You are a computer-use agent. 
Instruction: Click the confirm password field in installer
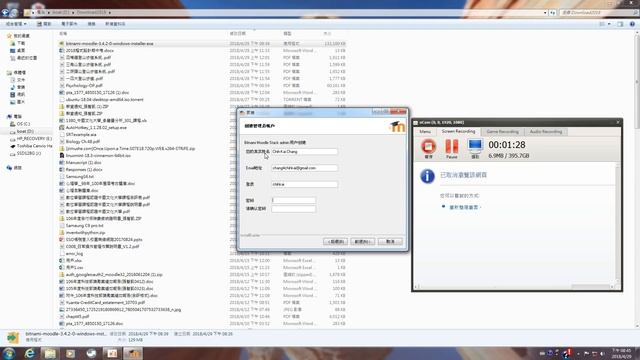[293, 209]
